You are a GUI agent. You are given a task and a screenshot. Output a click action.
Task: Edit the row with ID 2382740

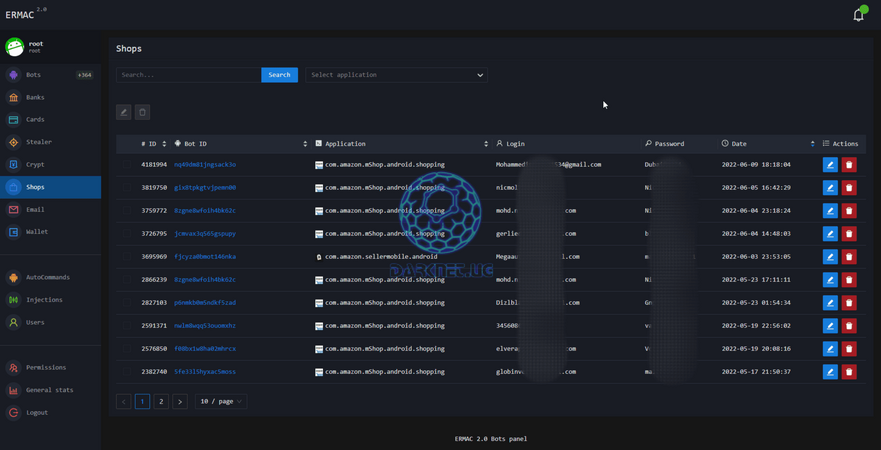[830, 372]
